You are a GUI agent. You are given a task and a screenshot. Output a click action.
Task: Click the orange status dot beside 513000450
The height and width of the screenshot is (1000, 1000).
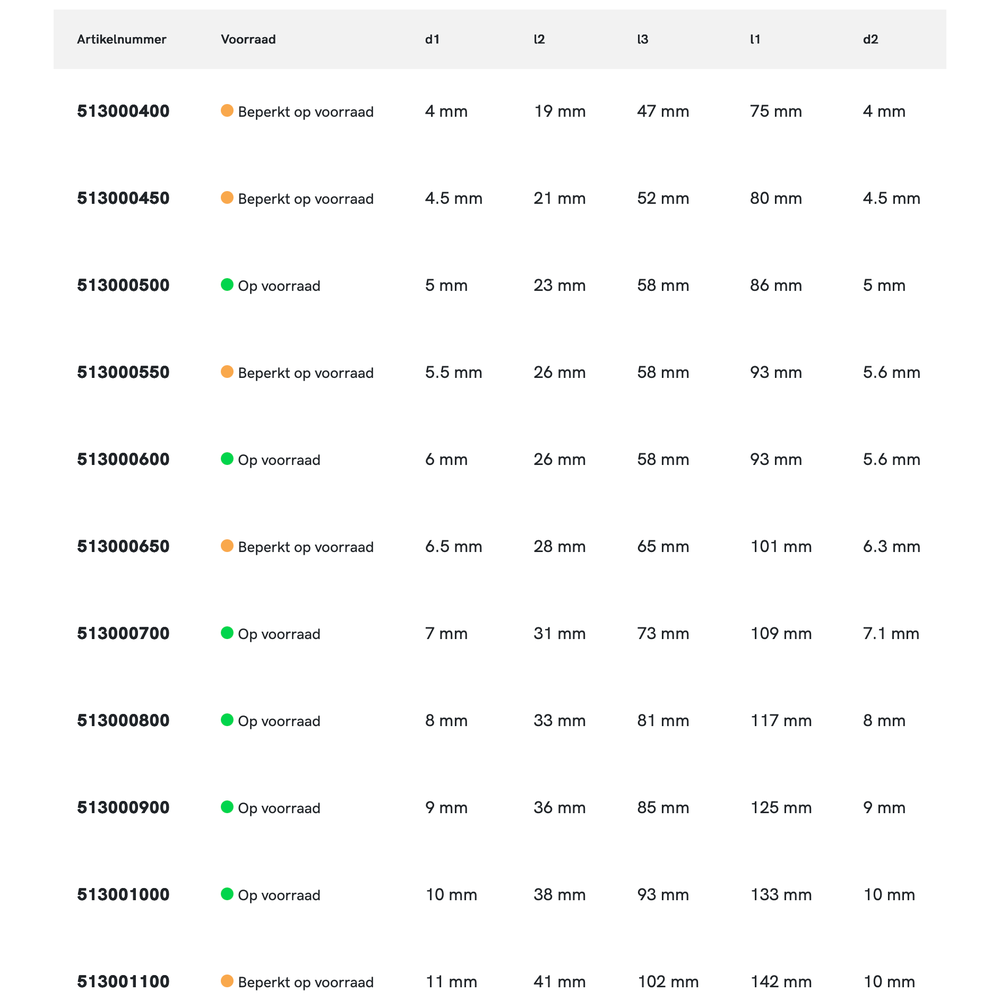click(227, 198)
